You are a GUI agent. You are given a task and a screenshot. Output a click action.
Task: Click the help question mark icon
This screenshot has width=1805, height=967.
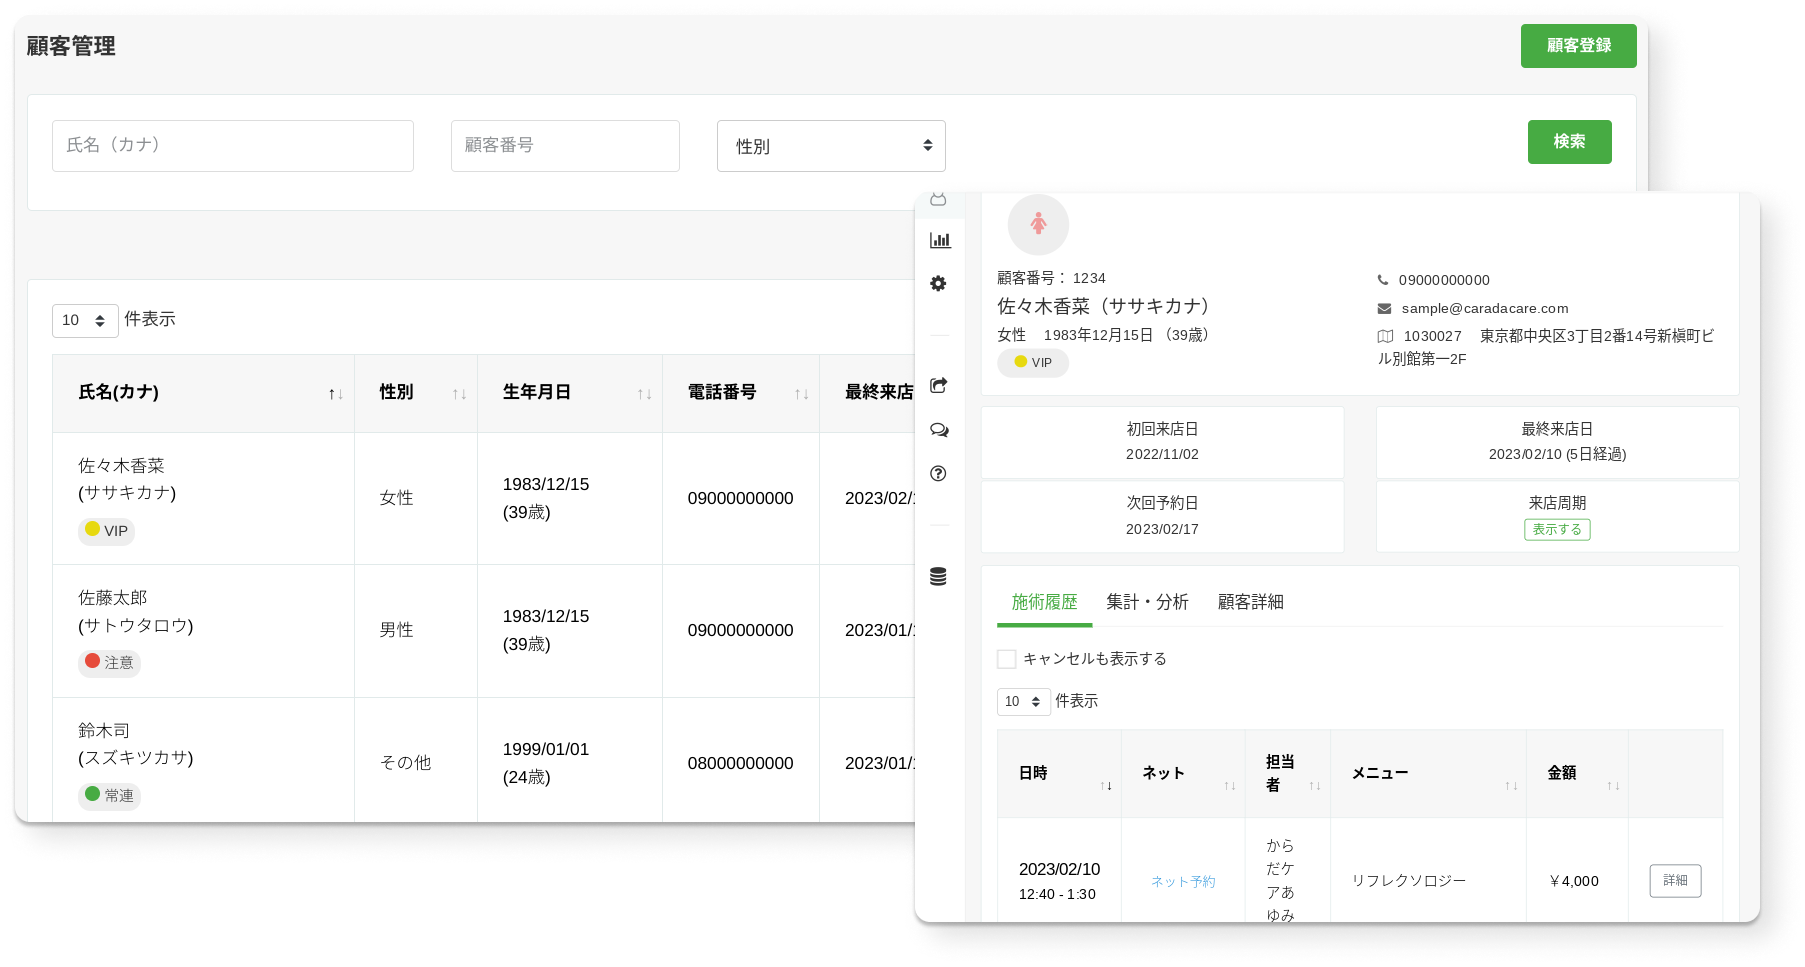pyautogui.click(x=938, y=474)
